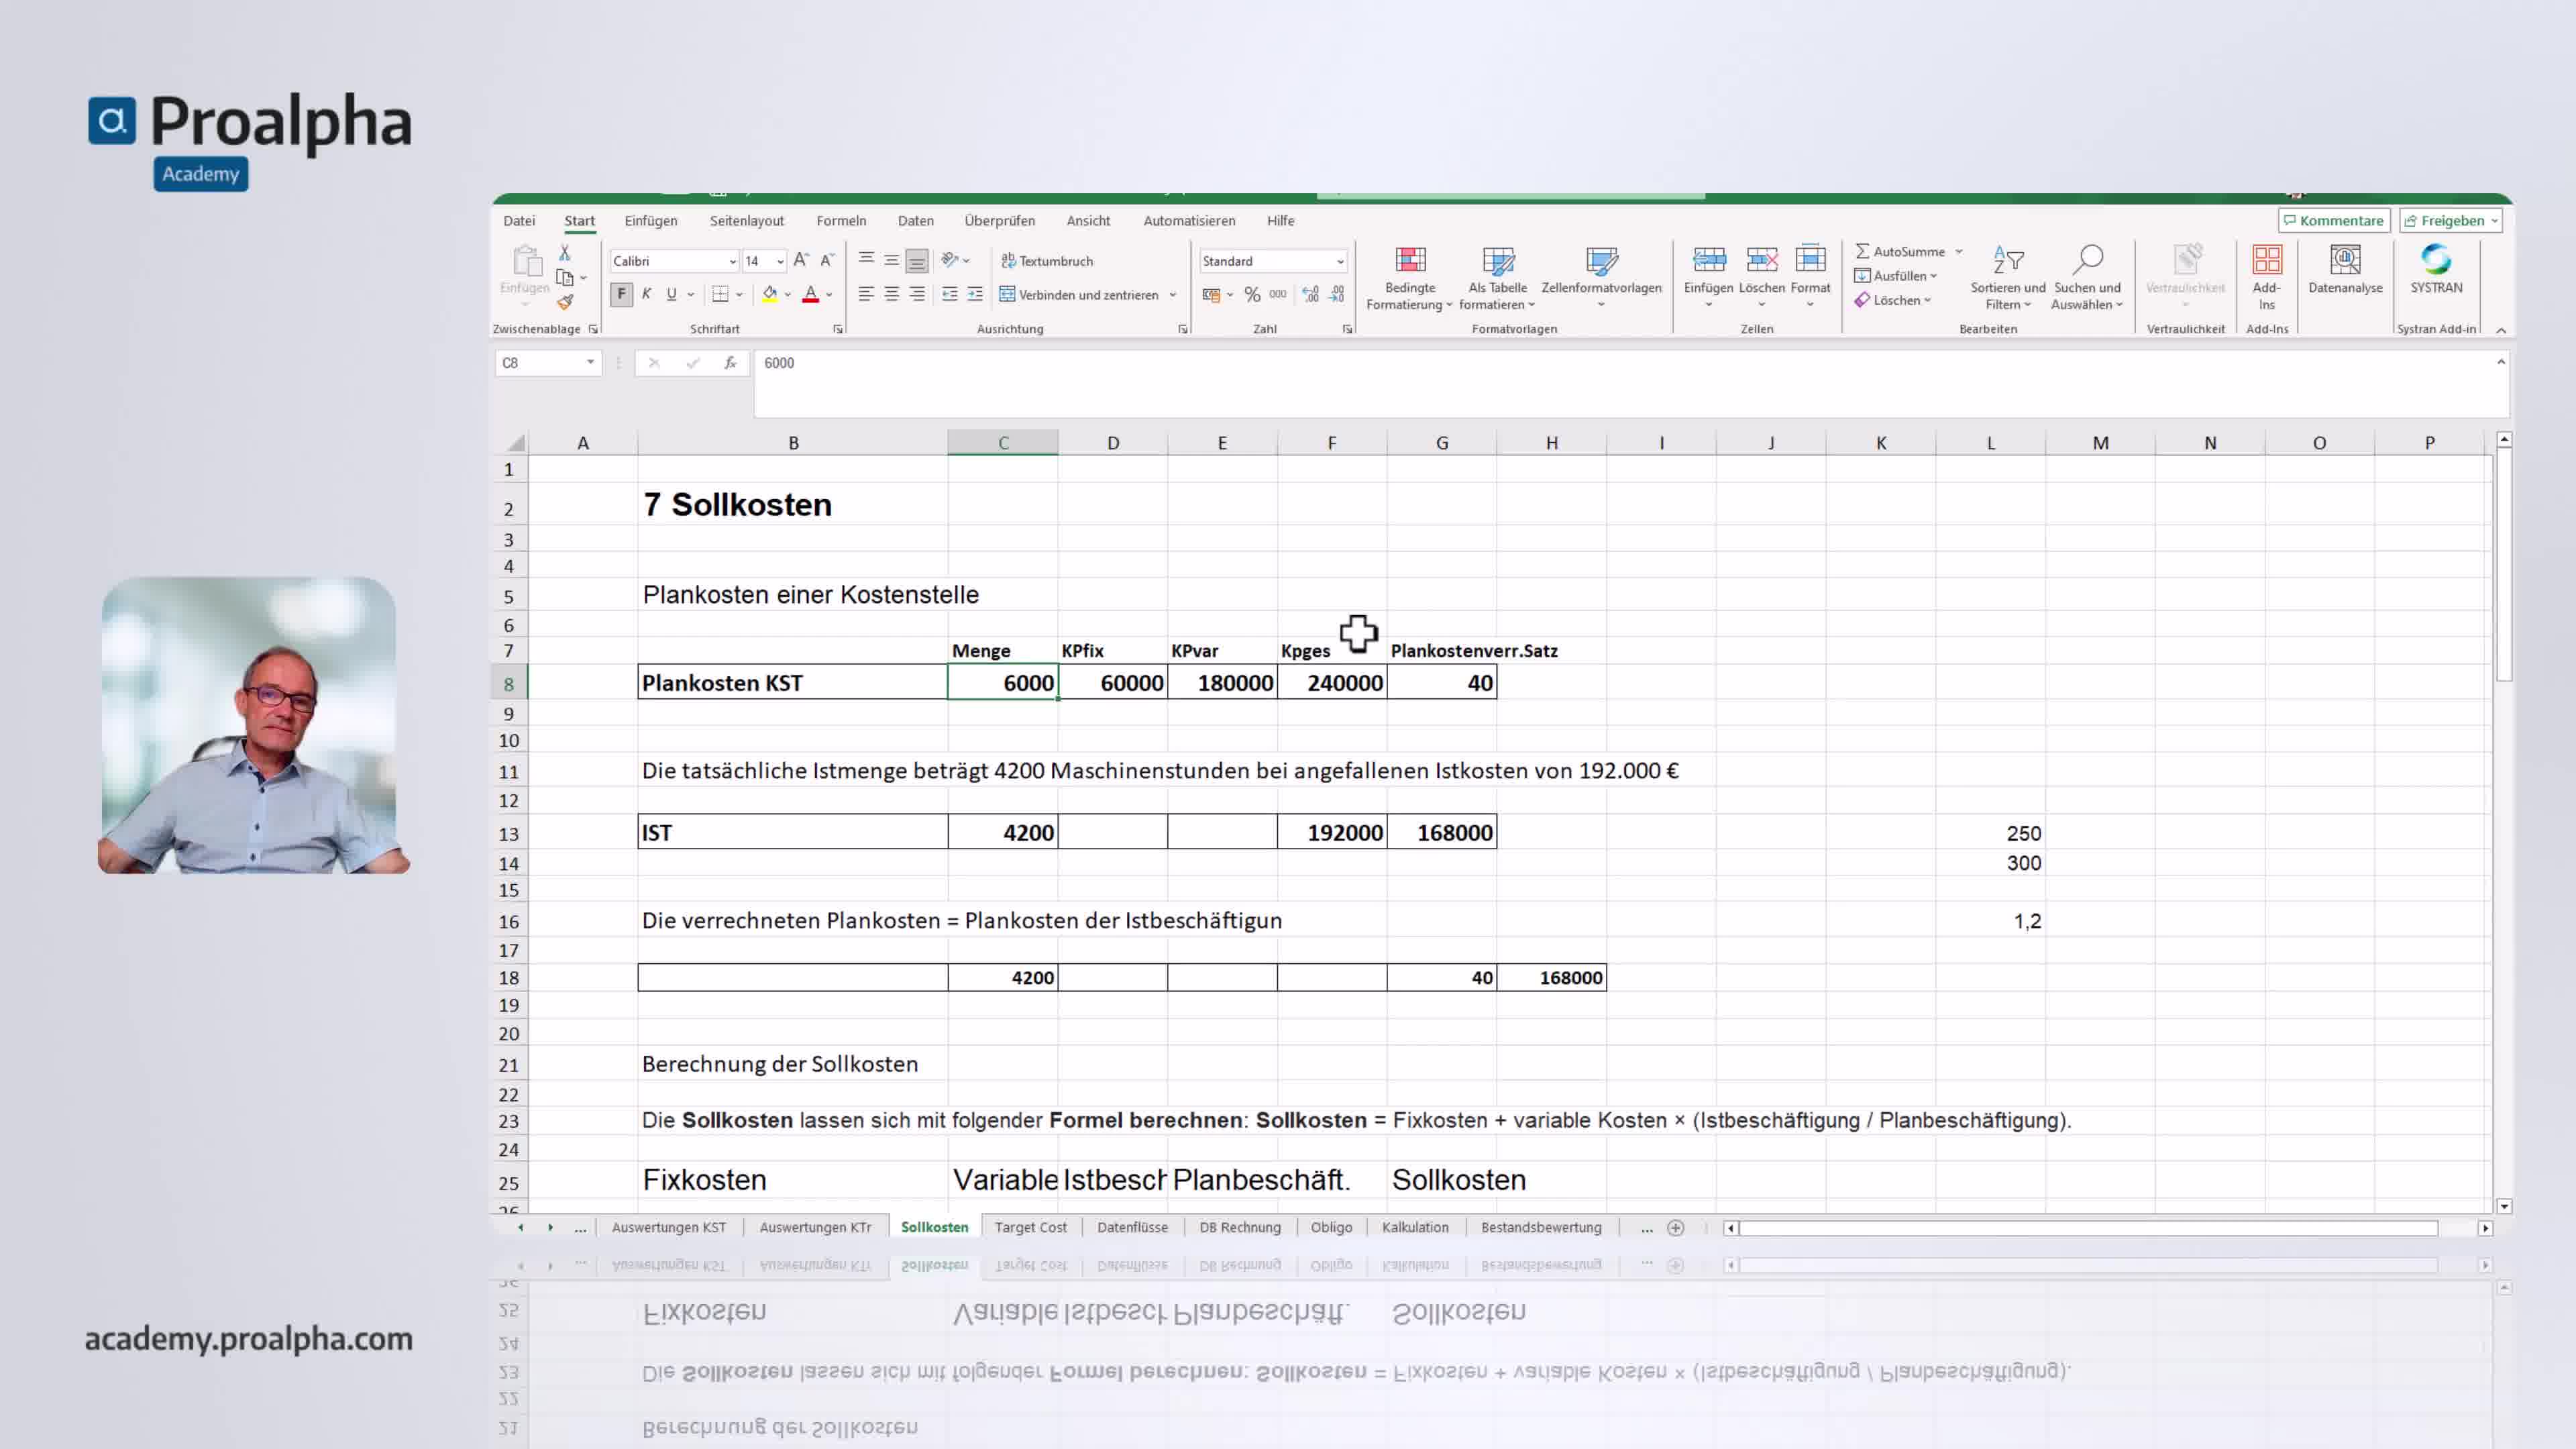Expand the Name Box dropdown arrow
The width and height of the screenshot is (2576, 1449).
click(590, 363)
